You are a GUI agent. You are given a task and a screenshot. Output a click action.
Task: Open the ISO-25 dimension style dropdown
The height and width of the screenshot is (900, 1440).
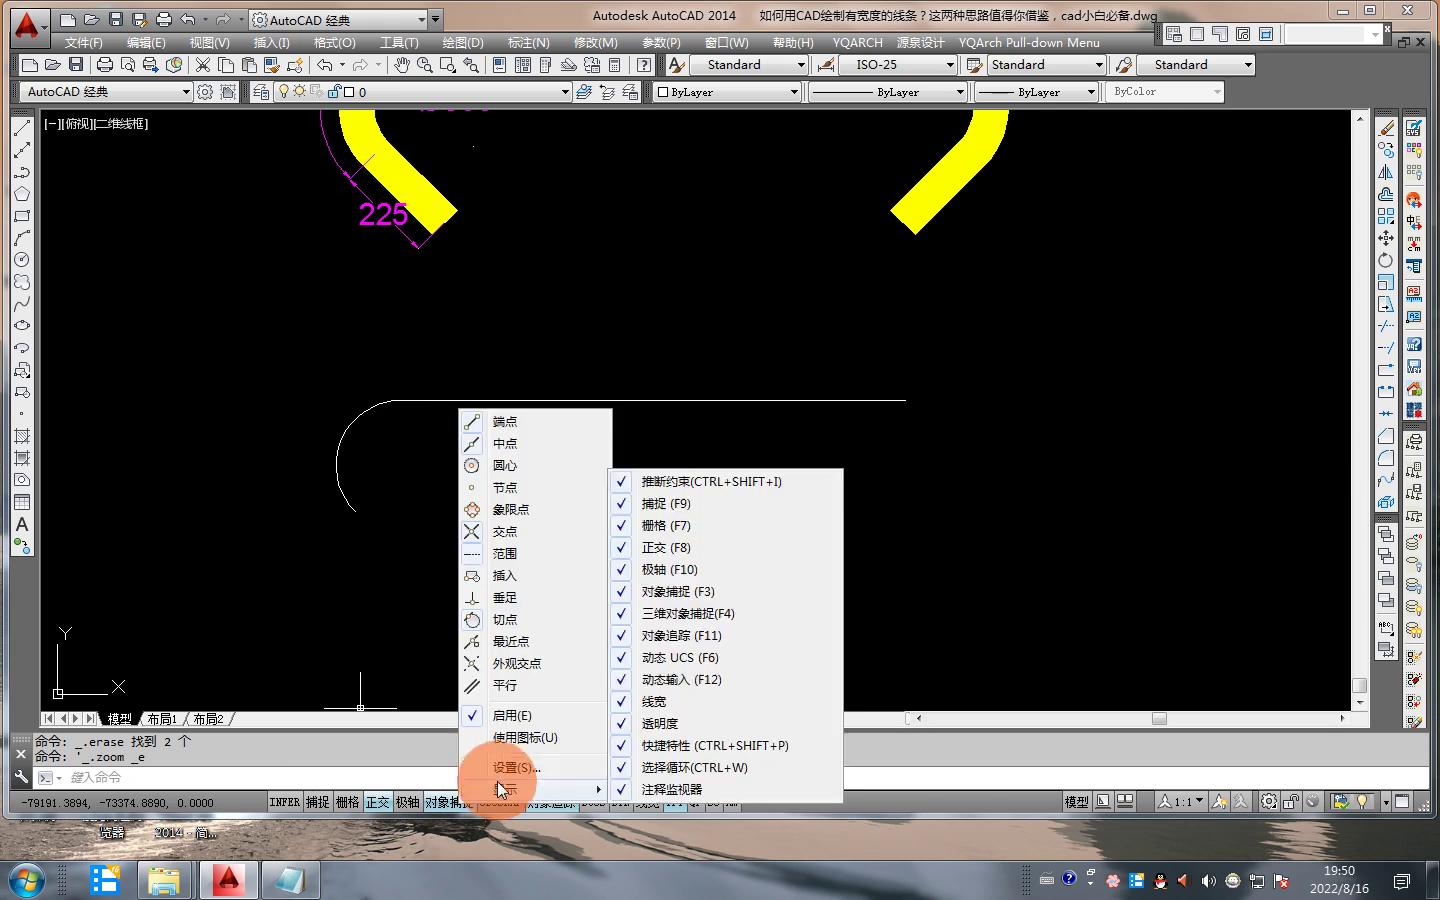tap(950, 65)
